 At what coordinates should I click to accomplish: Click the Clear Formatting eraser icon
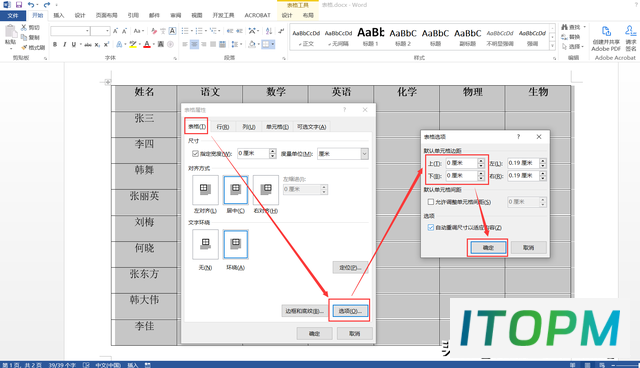[x=154, y=31]
